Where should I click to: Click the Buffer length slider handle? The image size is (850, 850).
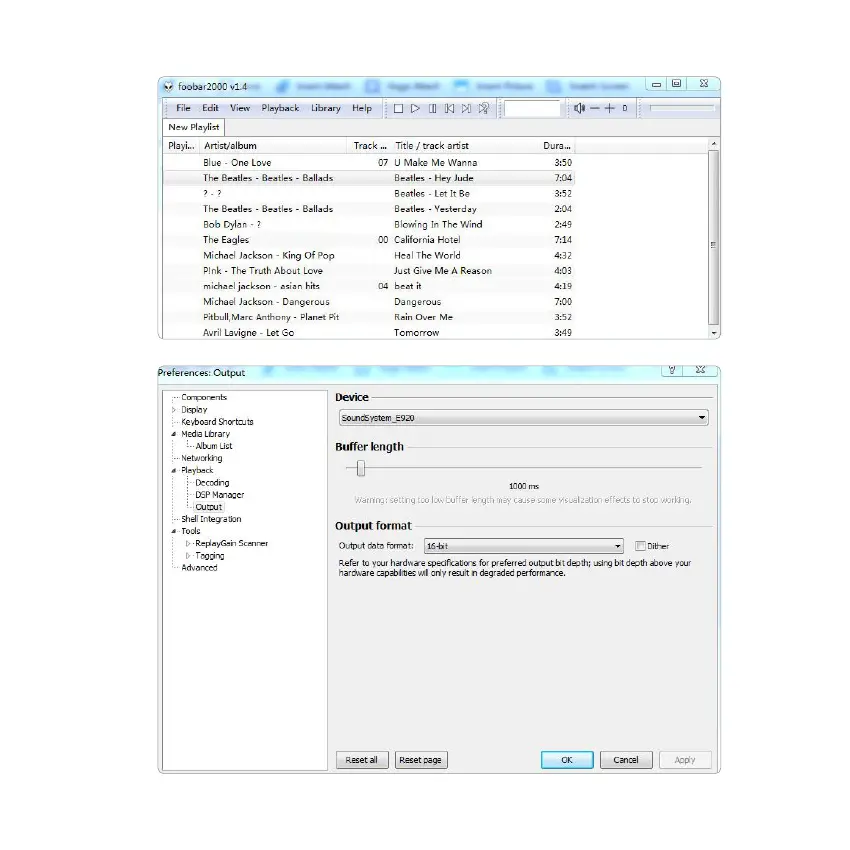click(361, 468)
